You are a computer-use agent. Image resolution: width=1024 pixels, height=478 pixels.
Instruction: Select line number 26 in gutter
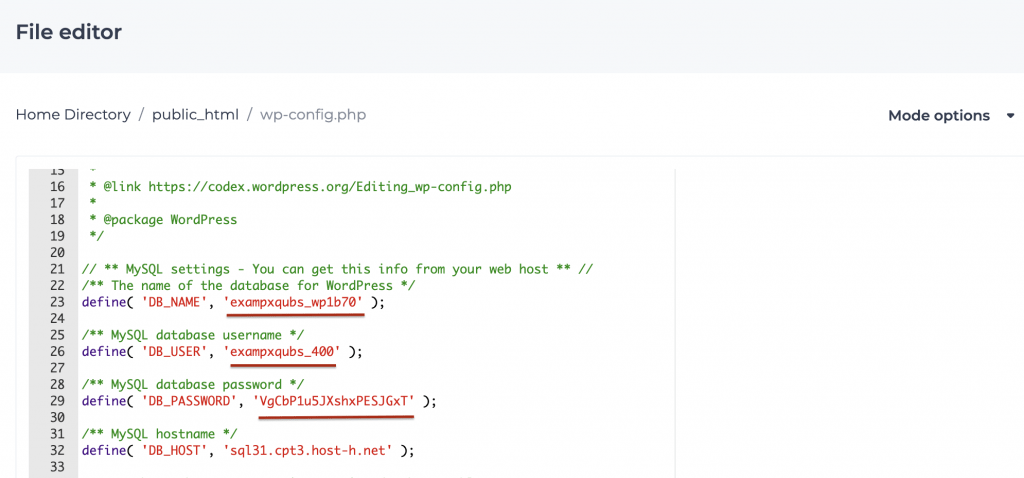click(57, 352)
